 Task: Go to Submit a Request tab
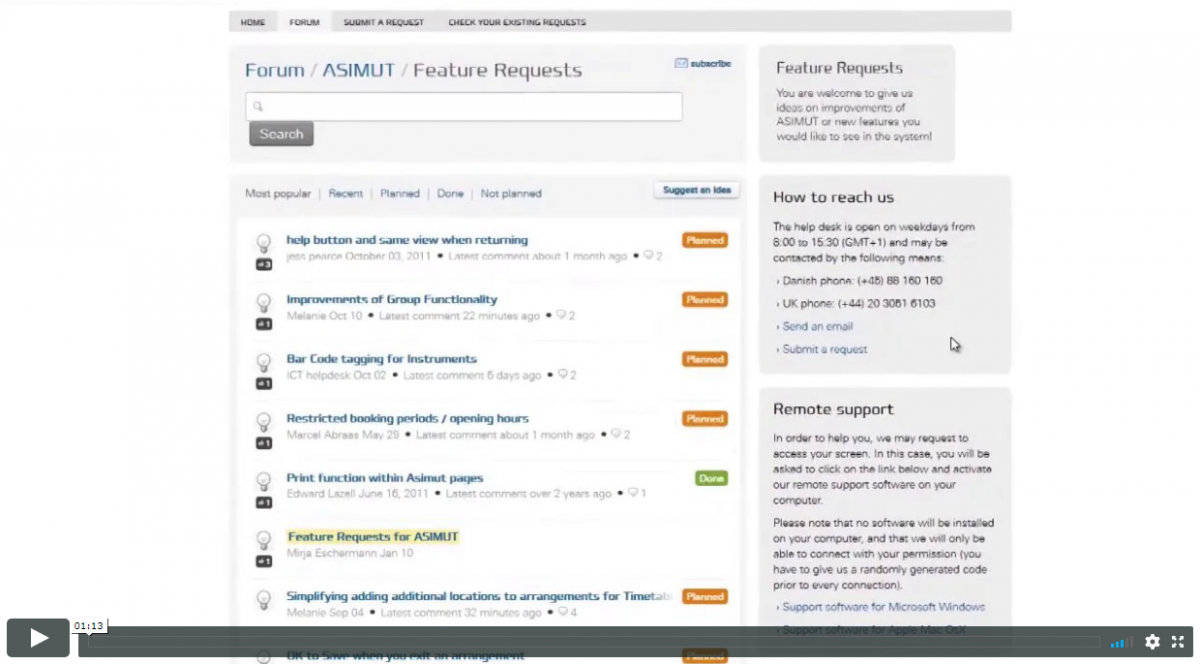point(383,22)
